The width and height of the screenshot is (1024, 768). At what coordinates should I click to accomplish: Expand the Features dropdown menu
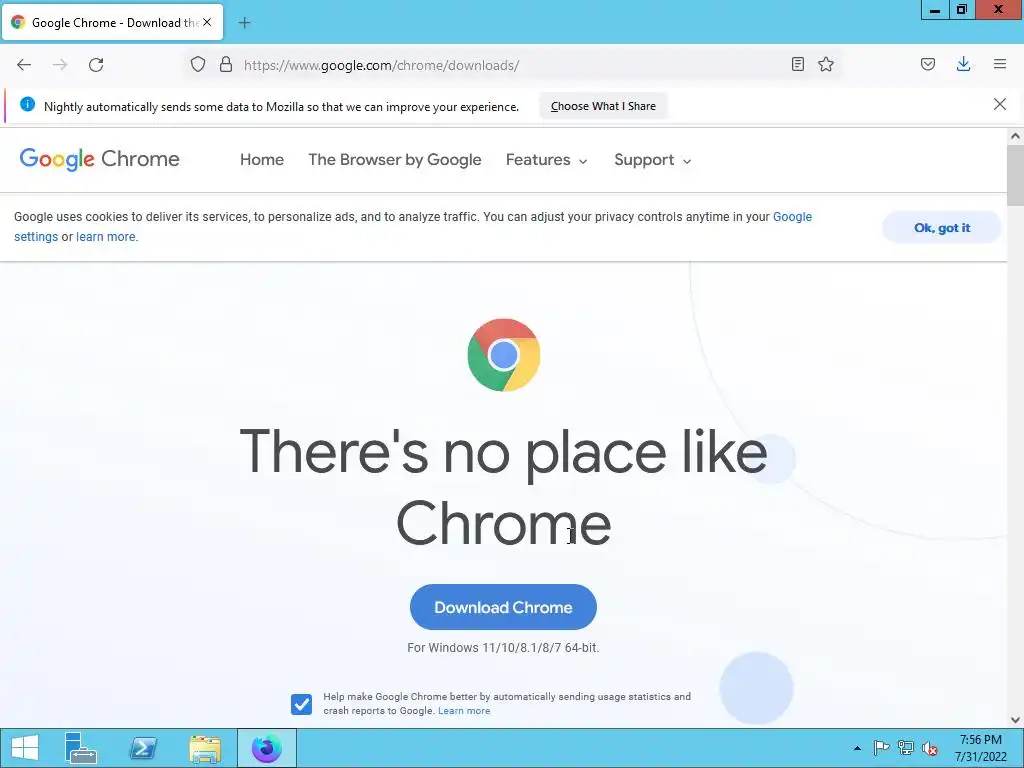[x=547, y=160]
